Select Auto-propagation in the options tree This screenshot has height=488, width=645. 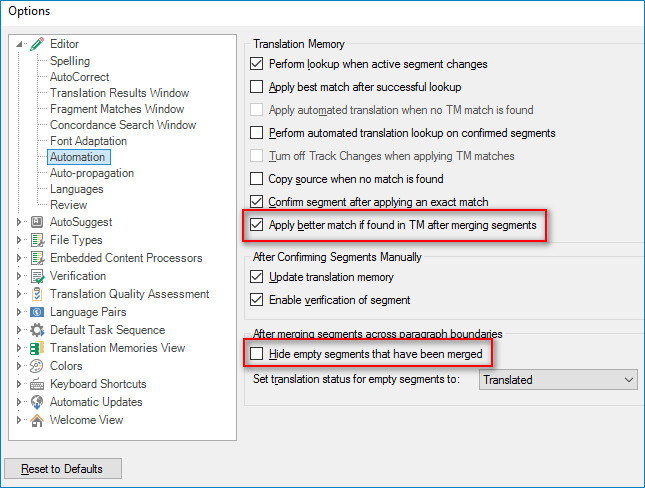(x=91, y=173)
